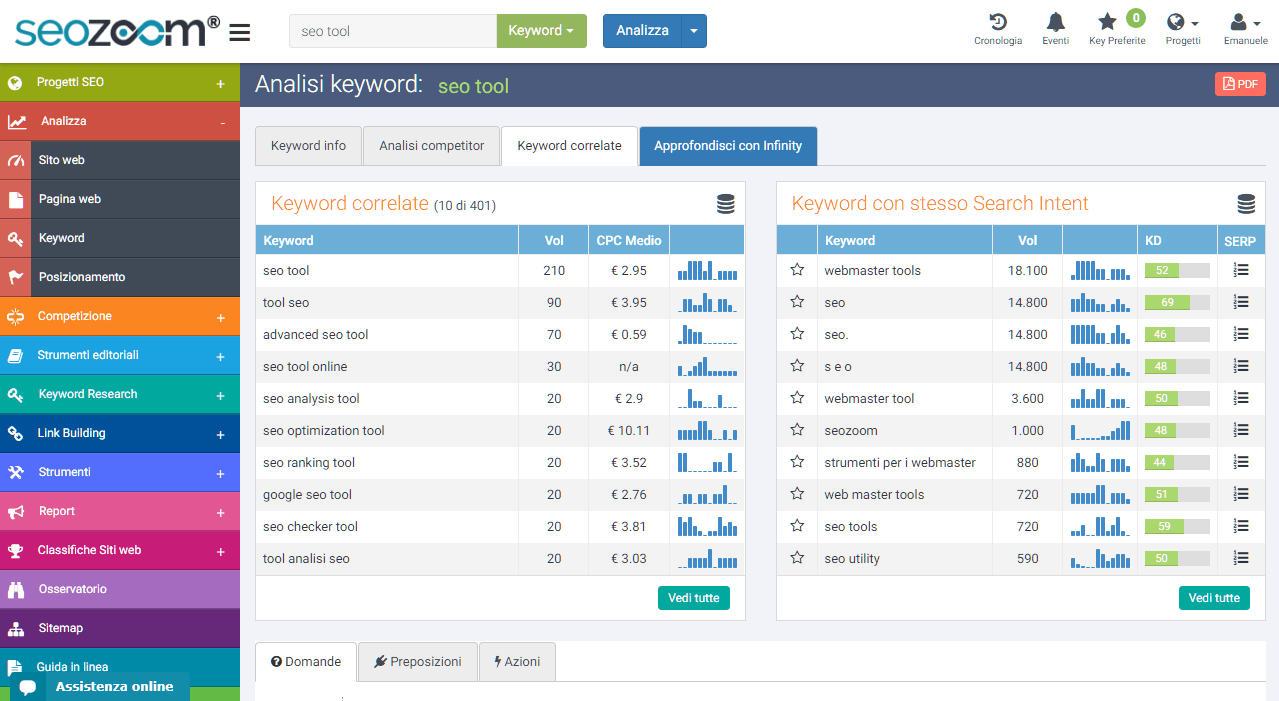Toggle favorite star for webmaster tool

796,398
